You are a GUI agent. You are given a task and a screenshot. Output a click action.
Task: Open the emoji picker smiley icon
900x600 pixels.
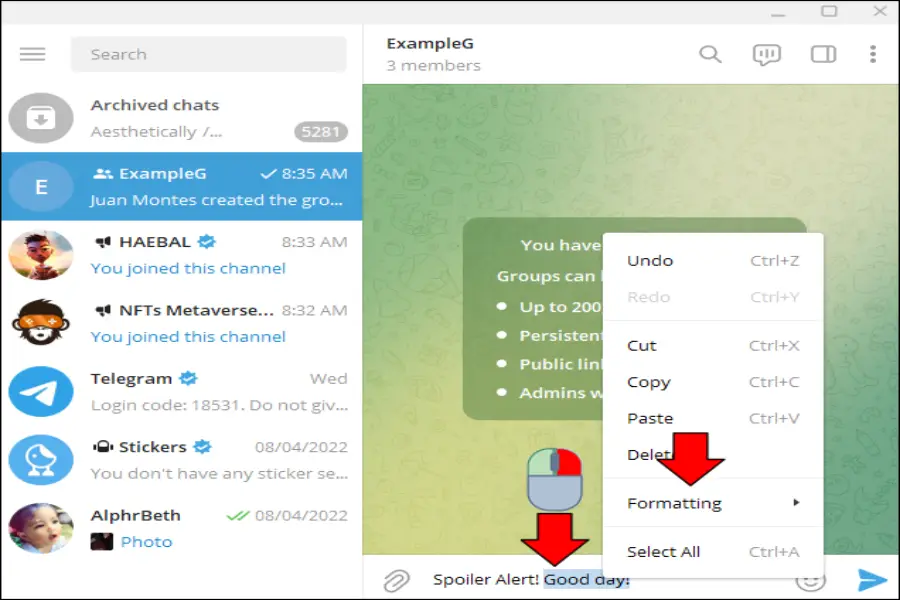point(811,579)
